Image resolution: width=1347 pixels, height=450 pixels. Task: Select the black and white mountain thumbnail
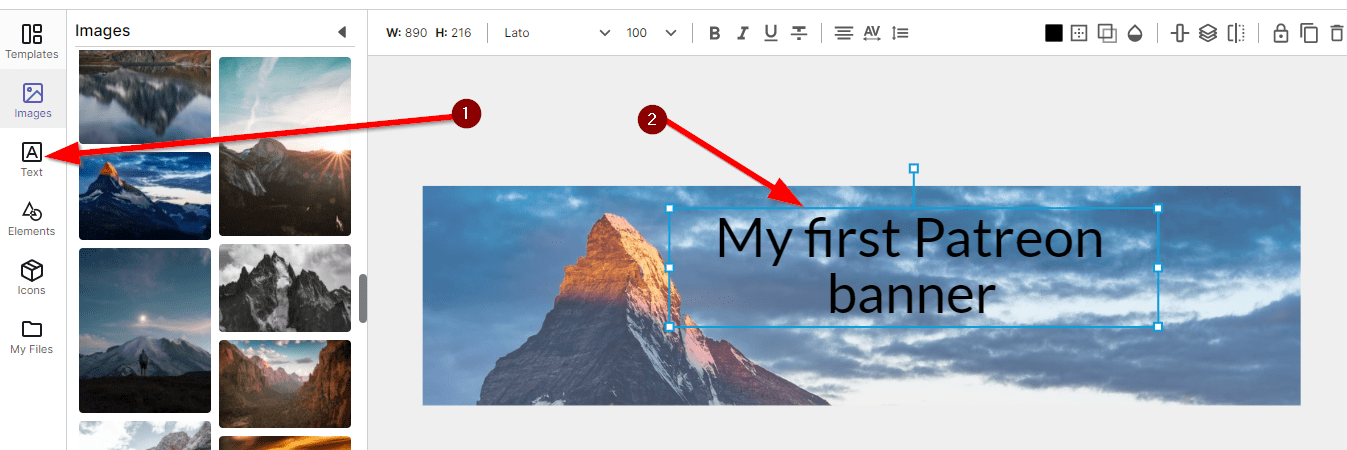click(285, 288)
